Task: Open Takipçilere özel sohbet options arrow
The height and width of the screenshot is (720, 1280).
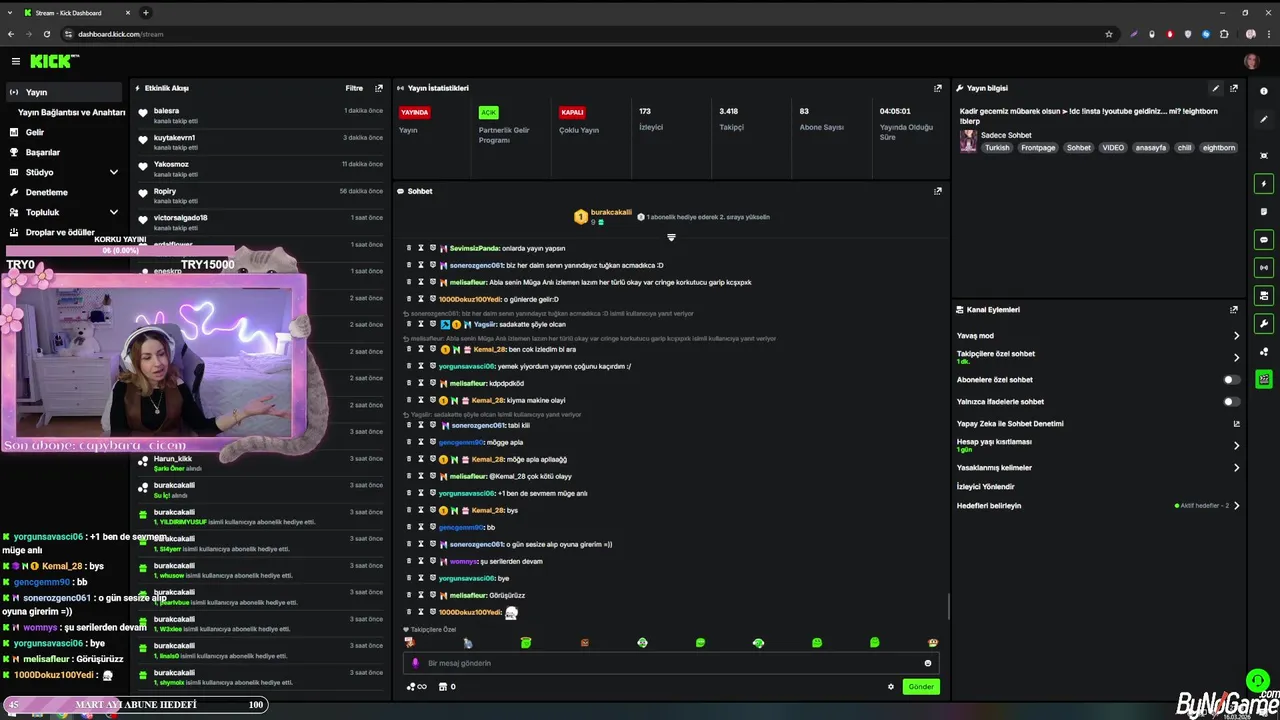Action: point(1236,357)
